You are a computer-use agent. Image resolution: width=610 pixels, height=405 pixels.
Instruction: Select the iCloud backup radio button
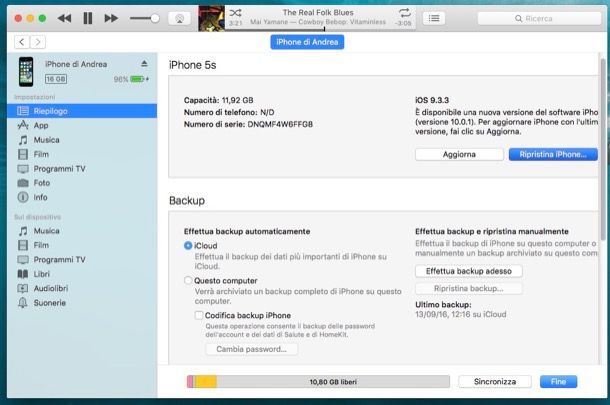[x=188, y=245]
